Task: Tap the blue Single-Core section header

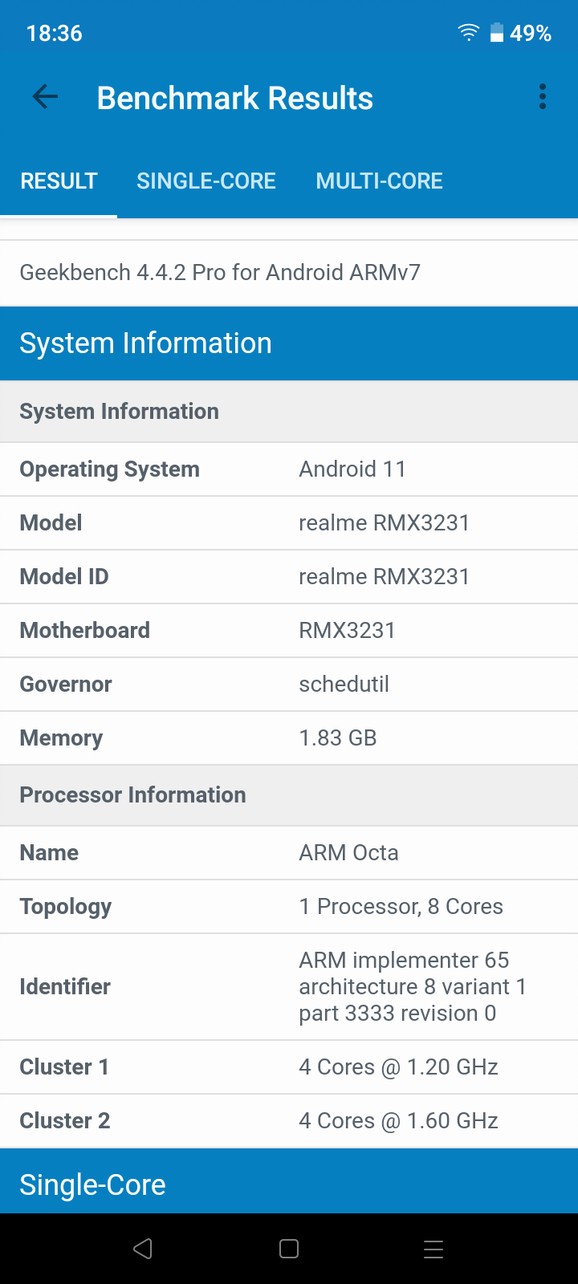Action: tap(289, 1181)
